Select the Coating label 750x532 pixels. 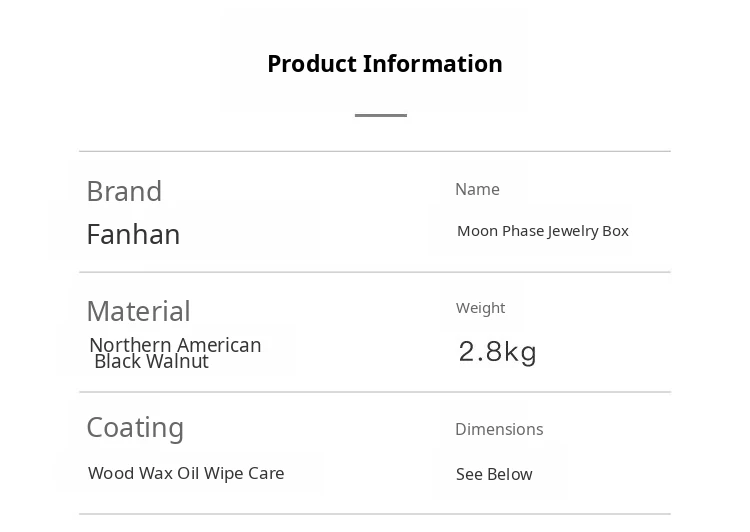pos(135,427)
